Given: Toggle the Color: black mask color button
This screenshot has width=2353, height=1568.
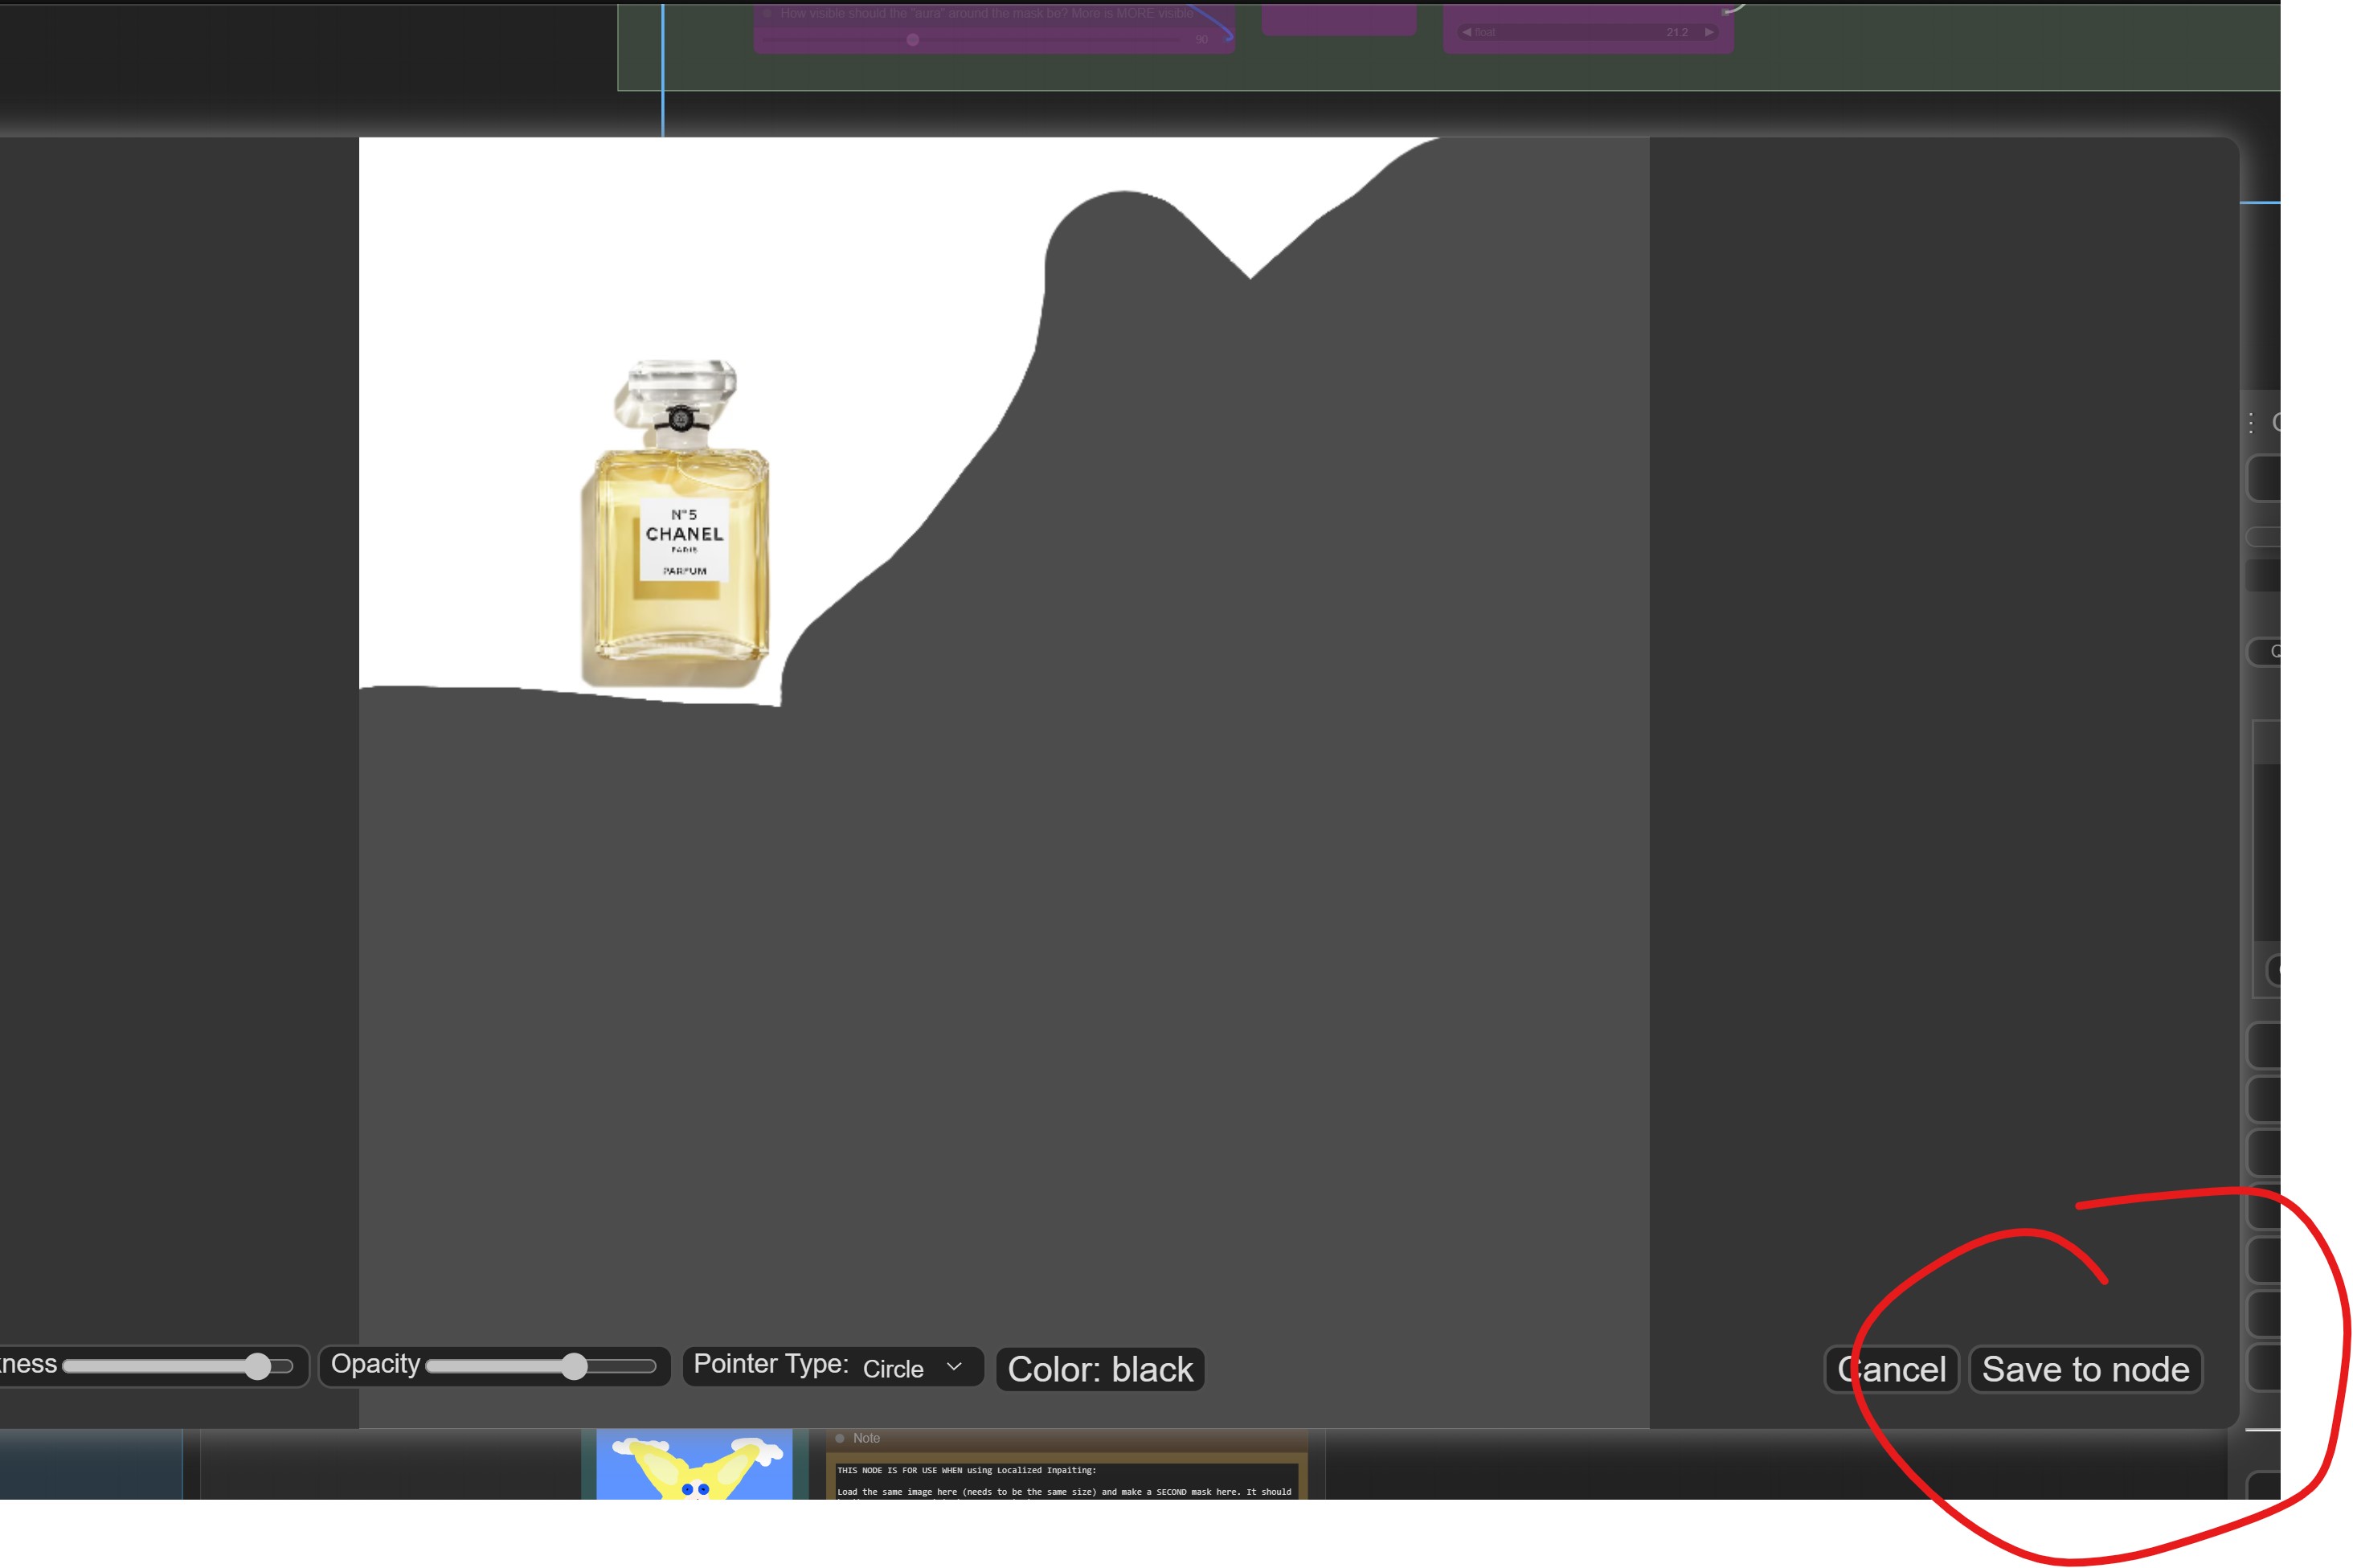Looking at the screenshot, I should coord(1099,1369).
